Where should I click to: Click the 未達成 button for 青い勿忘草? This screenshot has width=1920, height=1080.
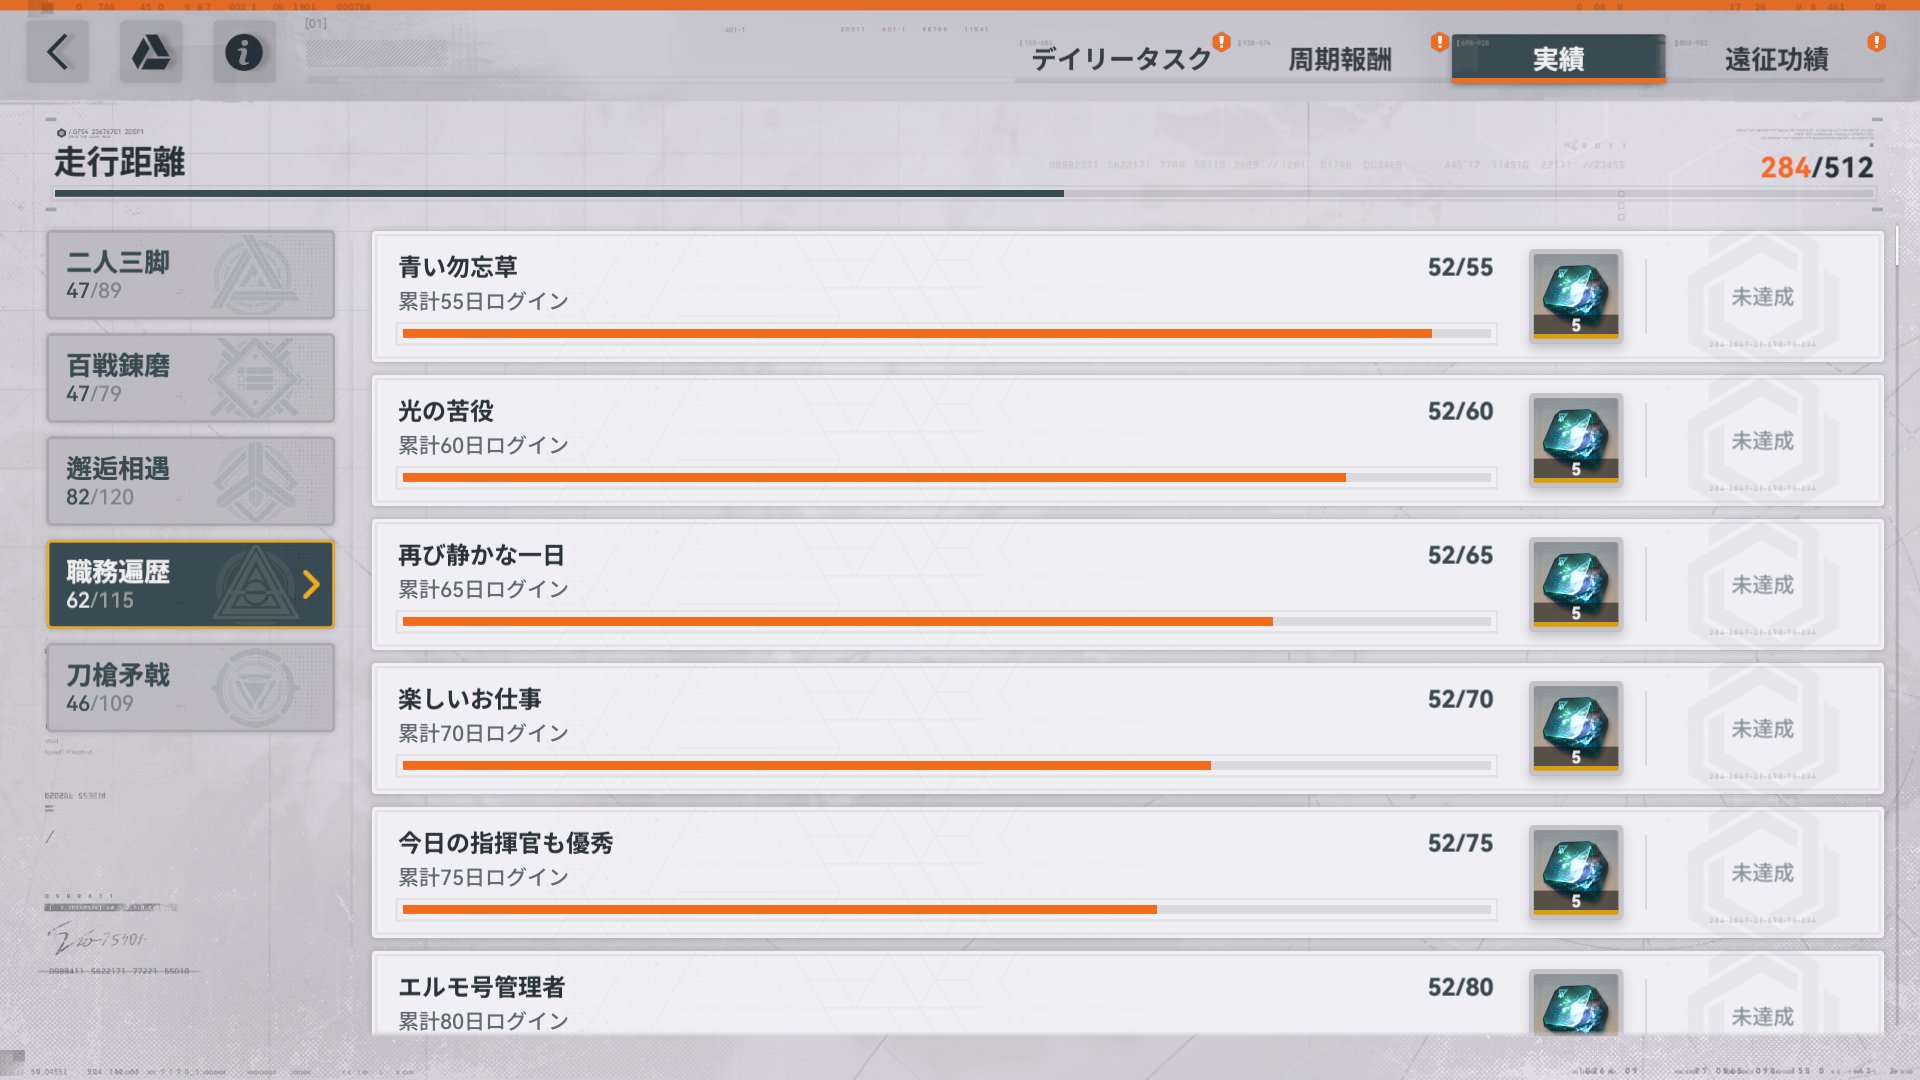tap(1762, 297)
